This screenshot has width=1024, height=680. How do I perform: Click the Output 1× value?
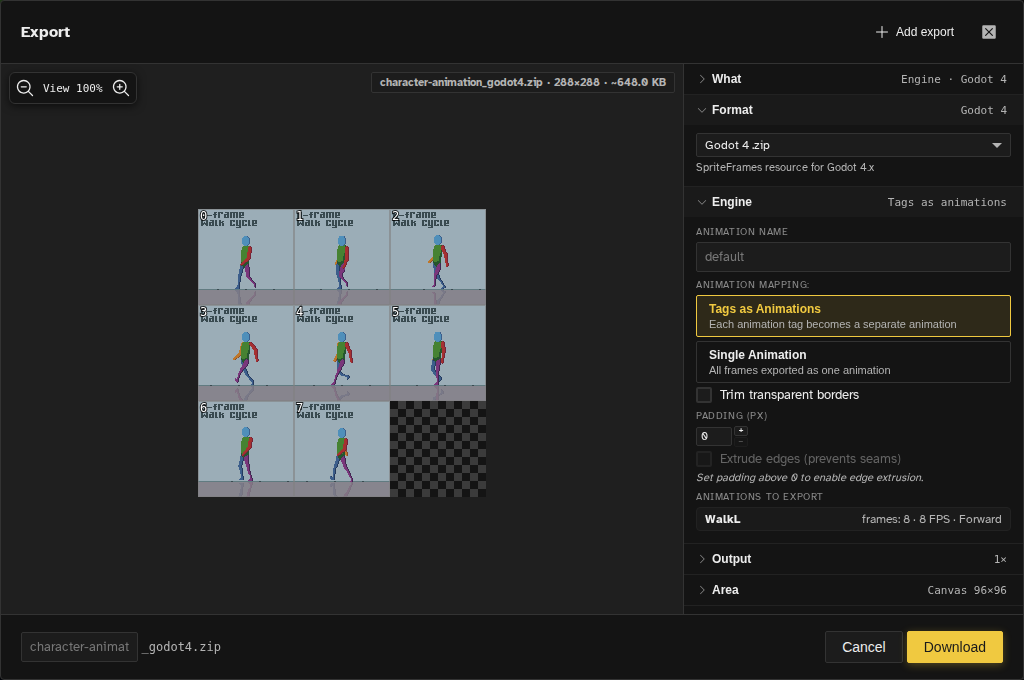click(x=1000, y=560)
